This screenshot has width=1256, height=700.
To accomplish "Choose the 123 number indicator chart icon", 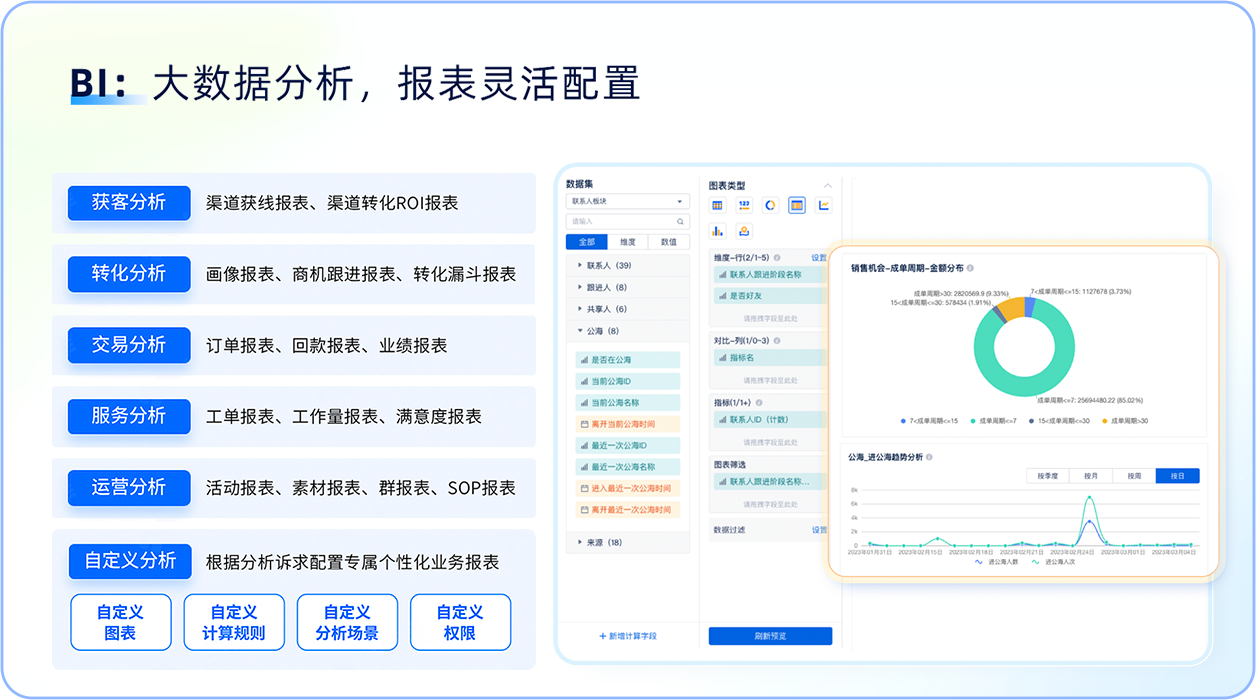I will (744, 205).
